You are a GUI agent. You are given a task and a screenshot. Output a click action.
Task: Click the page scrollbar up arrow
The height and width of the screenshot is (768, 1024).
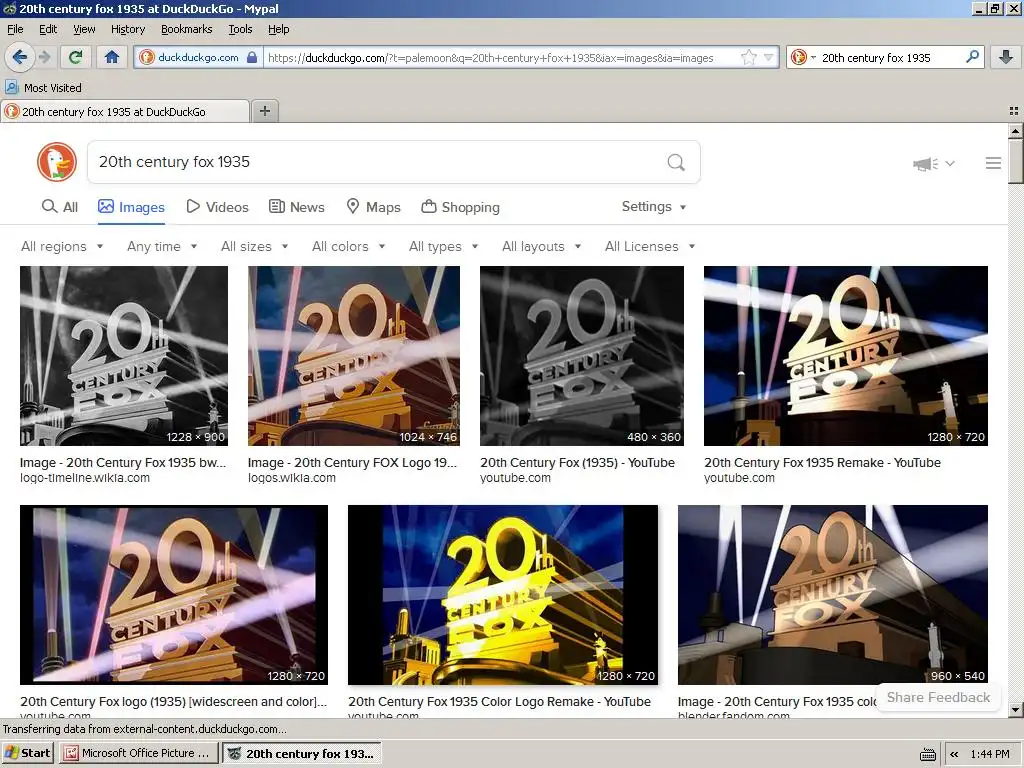pos(1015,131)
